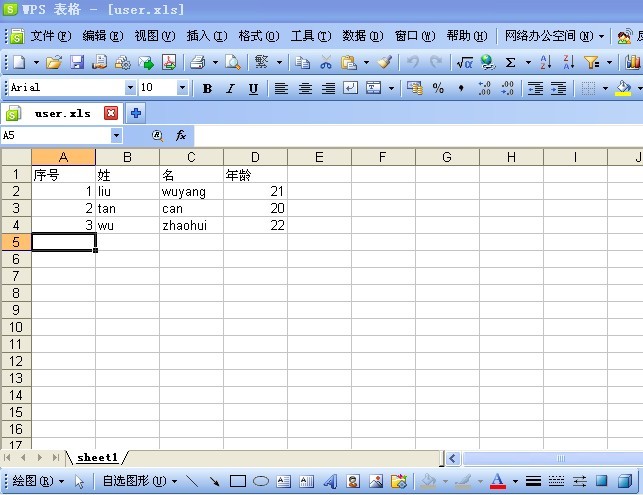Close the user.xls document tab
Image resolution: width=643 pixels, height=495 pixels.
pos(111,113)
